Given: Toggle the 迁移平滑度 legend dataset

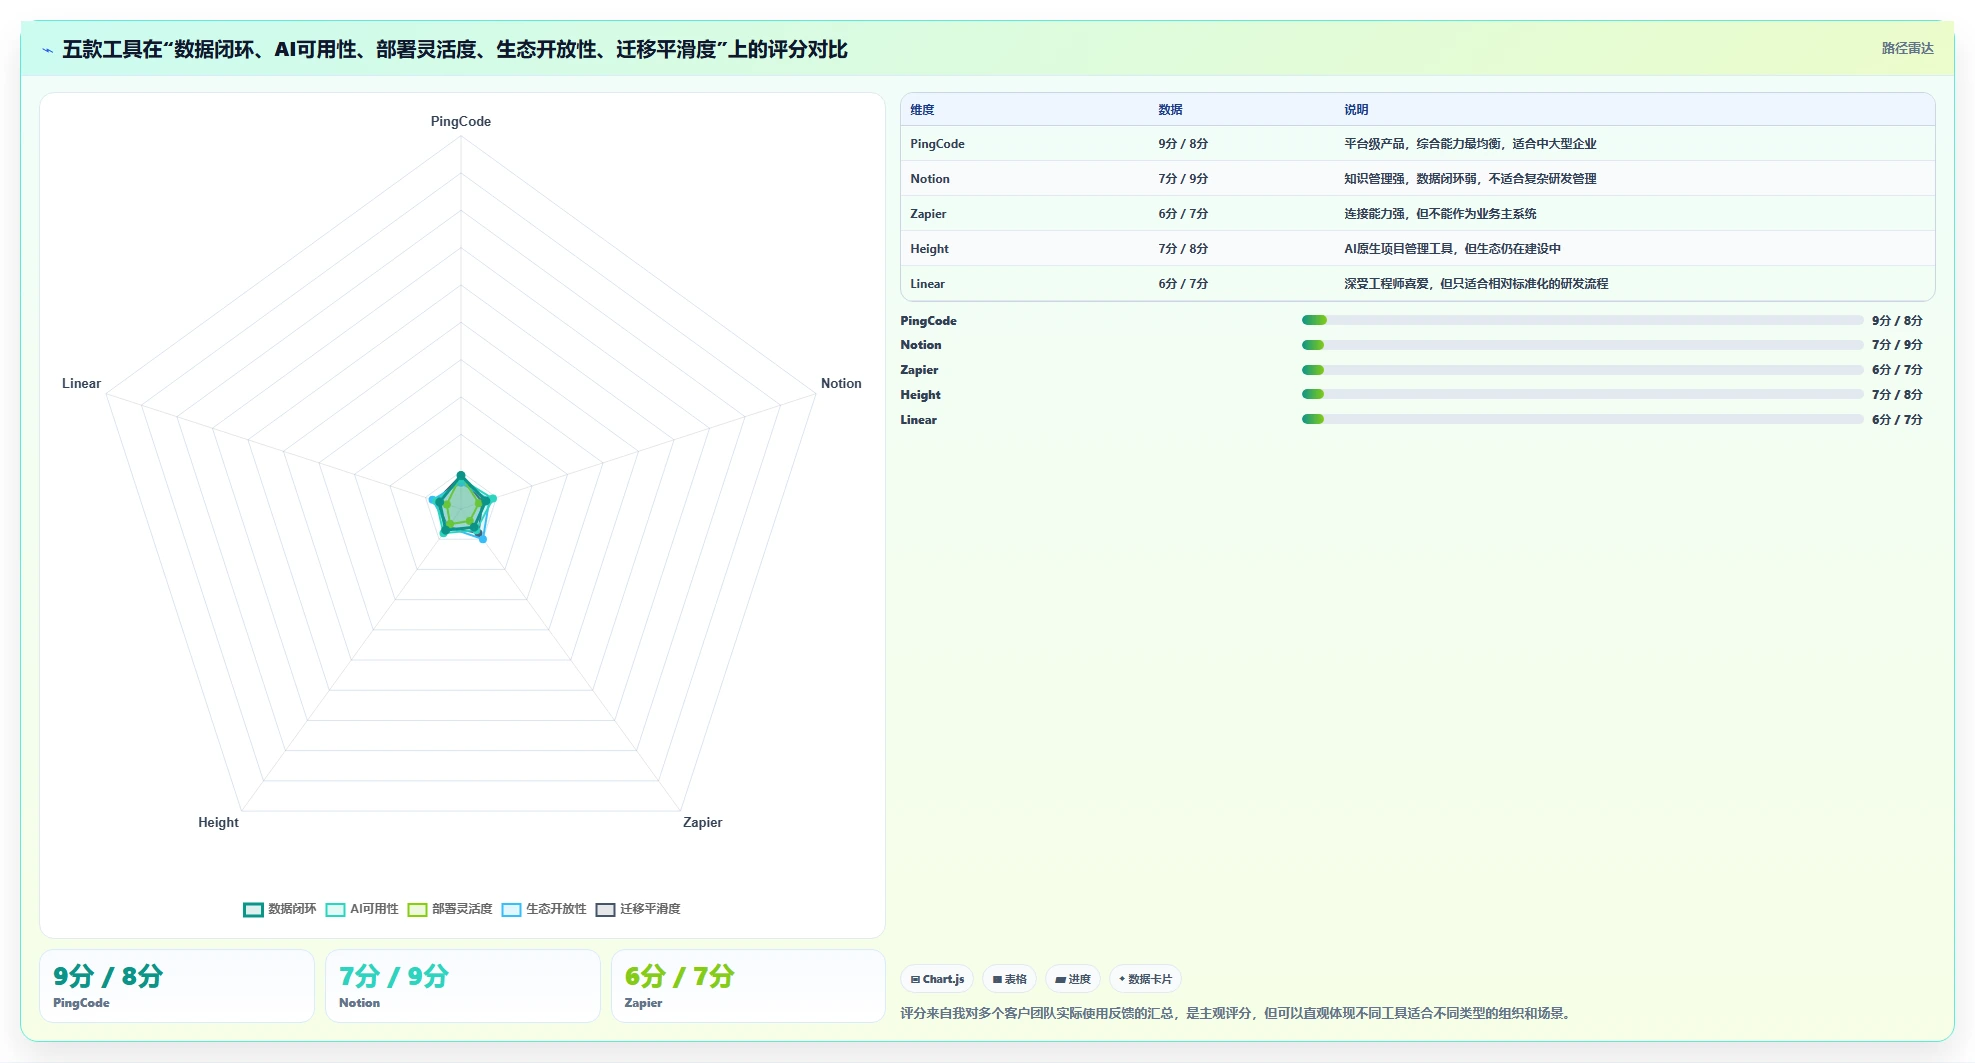Looking at the screenshot, I should coord(638,909).
